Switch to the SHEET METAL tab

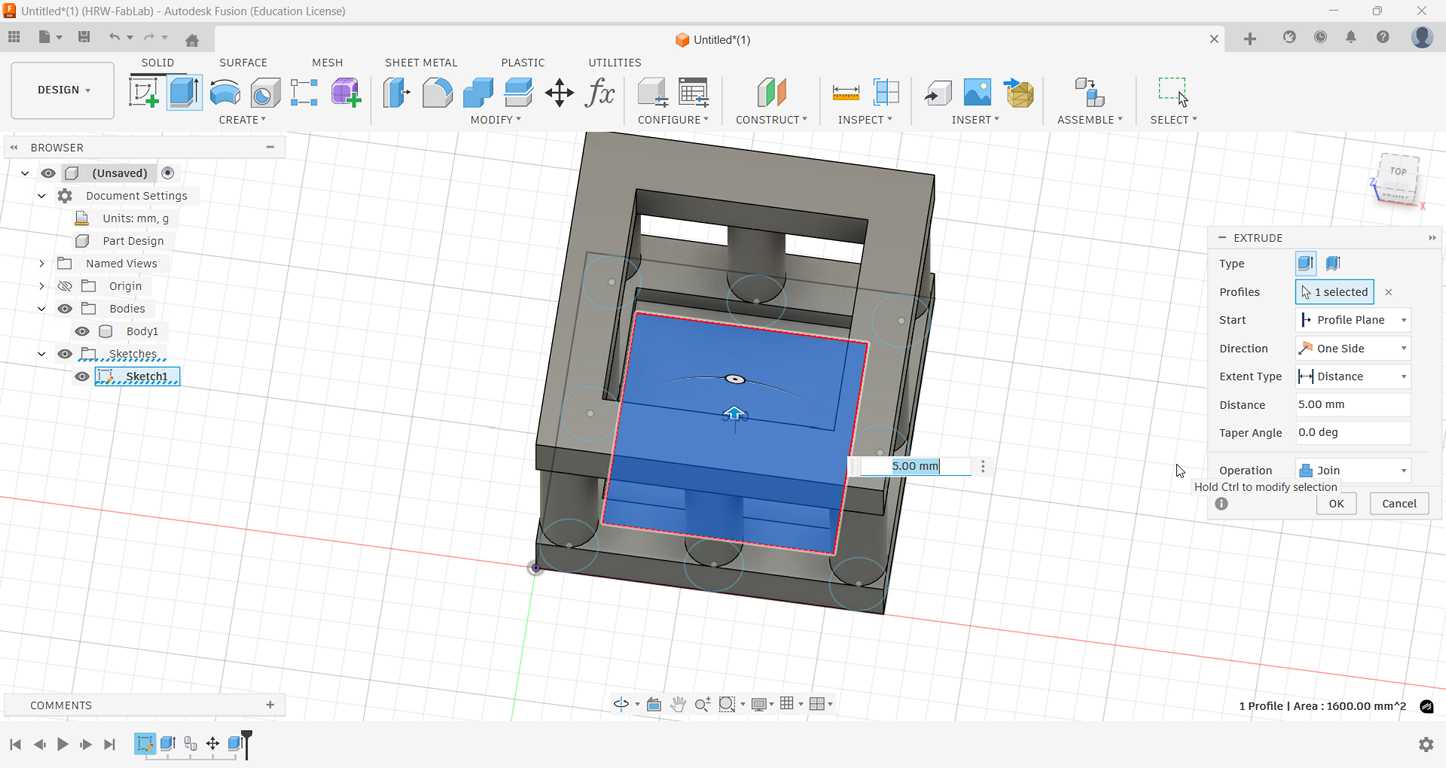pyautogui.click(x=421, y=62)
